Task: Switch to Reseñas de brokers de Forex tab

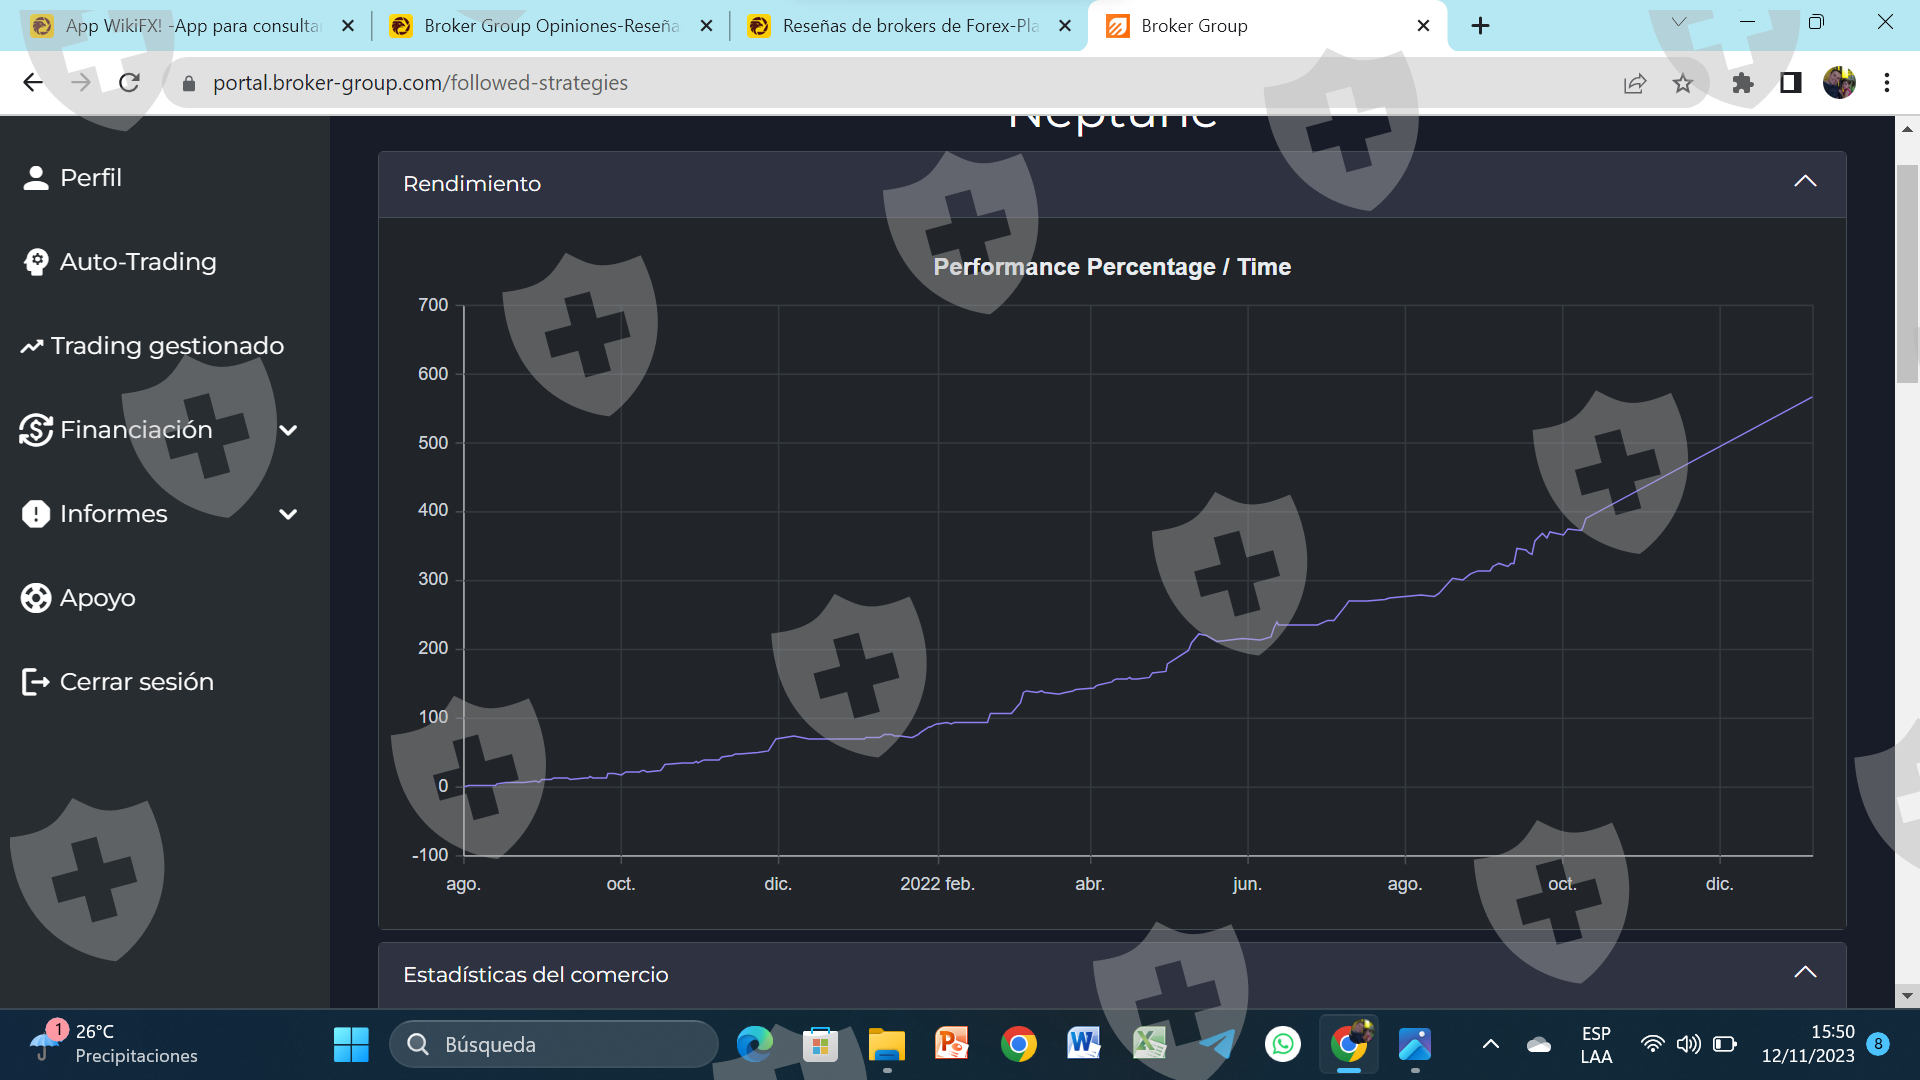Action: click(x=908, y=26)
